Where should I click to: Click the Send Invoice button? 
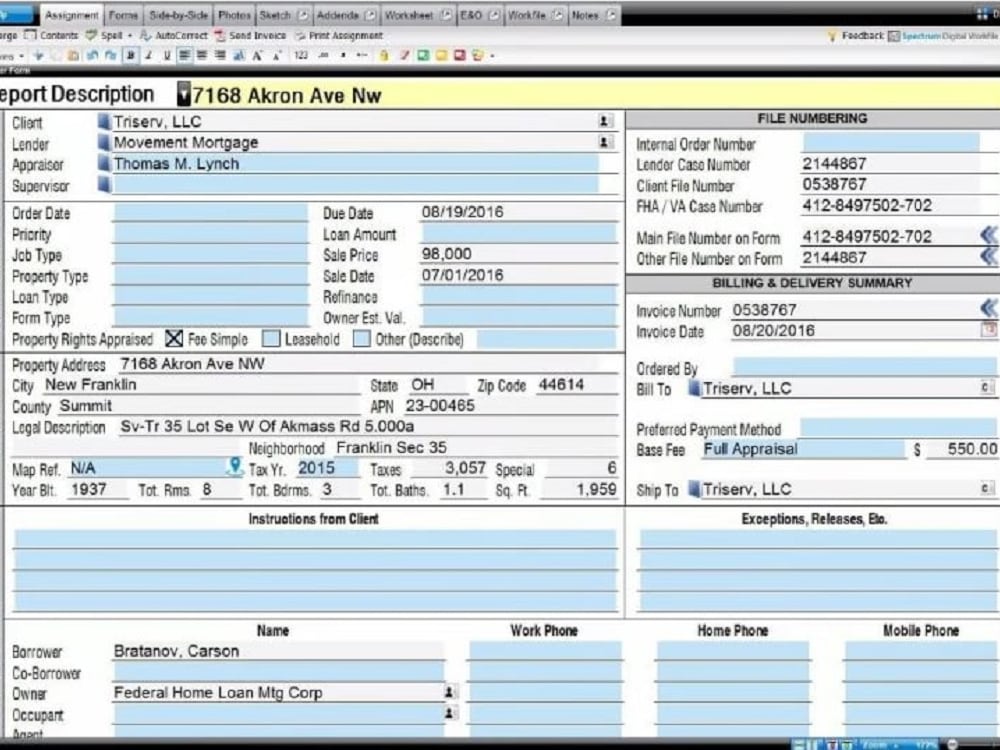point(250,35)
